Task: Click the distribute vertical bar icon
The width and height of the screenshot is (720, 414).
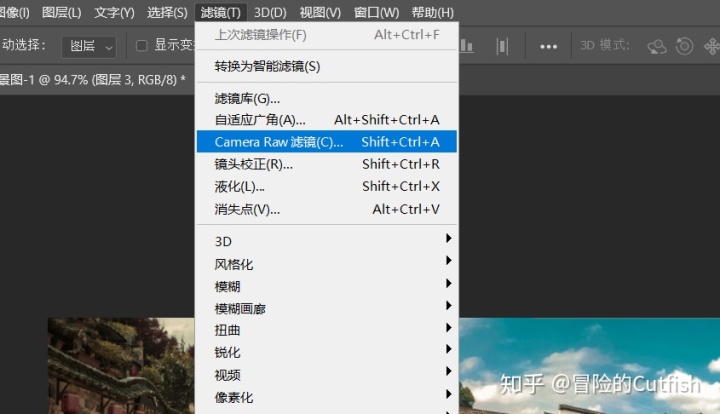Action: click(x=502, y=46)
